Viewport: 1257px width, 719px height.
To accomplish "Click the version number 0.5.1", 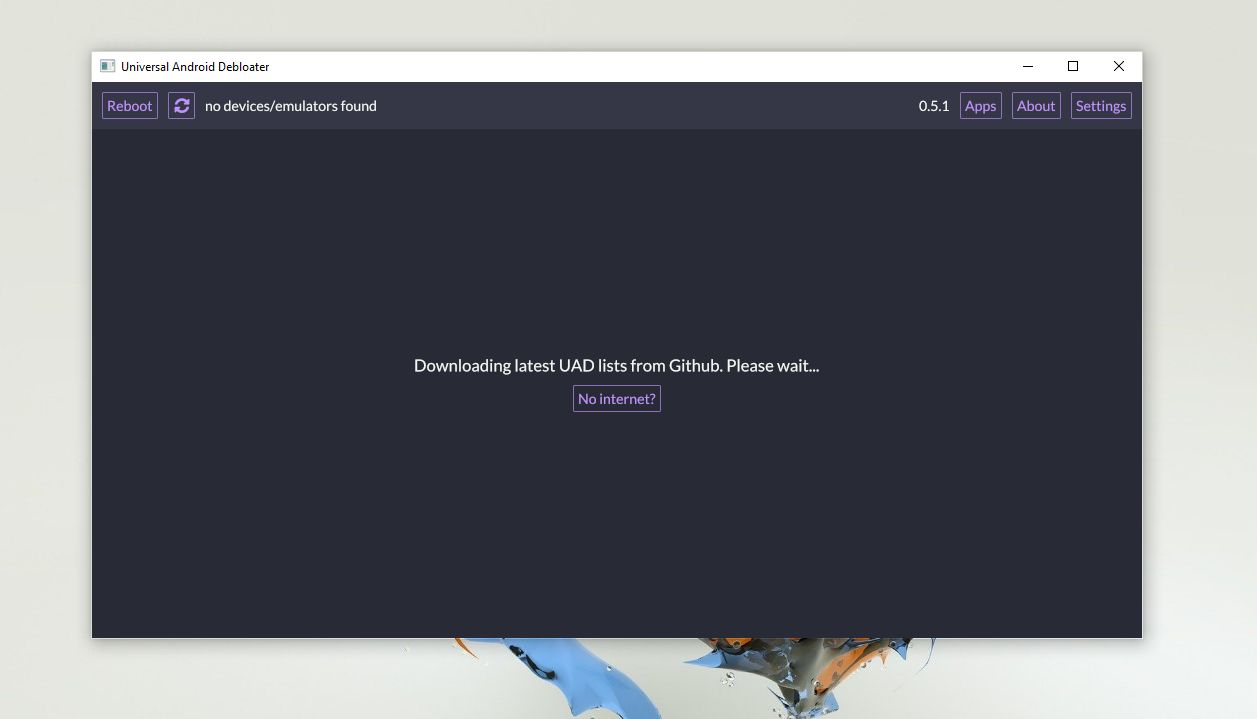I will (x=934, y=106).
